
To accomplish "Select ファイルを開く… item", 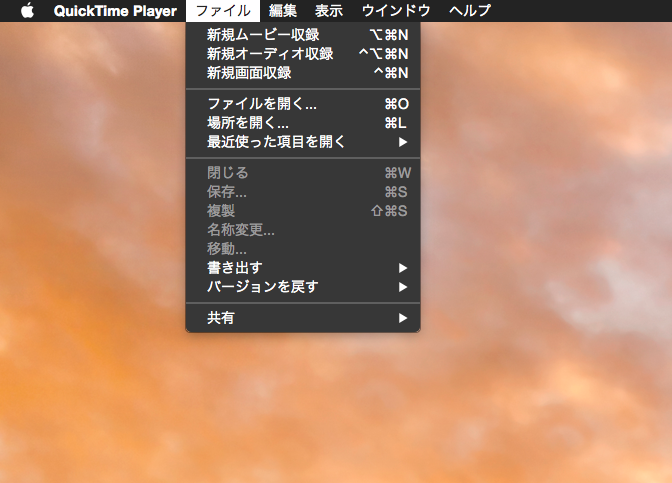I will click(x=303, y=104).
